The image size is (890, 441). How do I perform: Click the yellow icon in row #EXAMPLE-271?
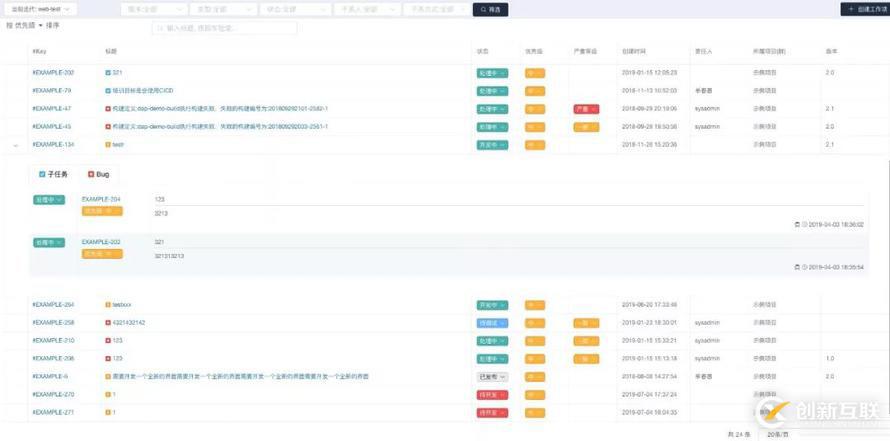(108, 413)
